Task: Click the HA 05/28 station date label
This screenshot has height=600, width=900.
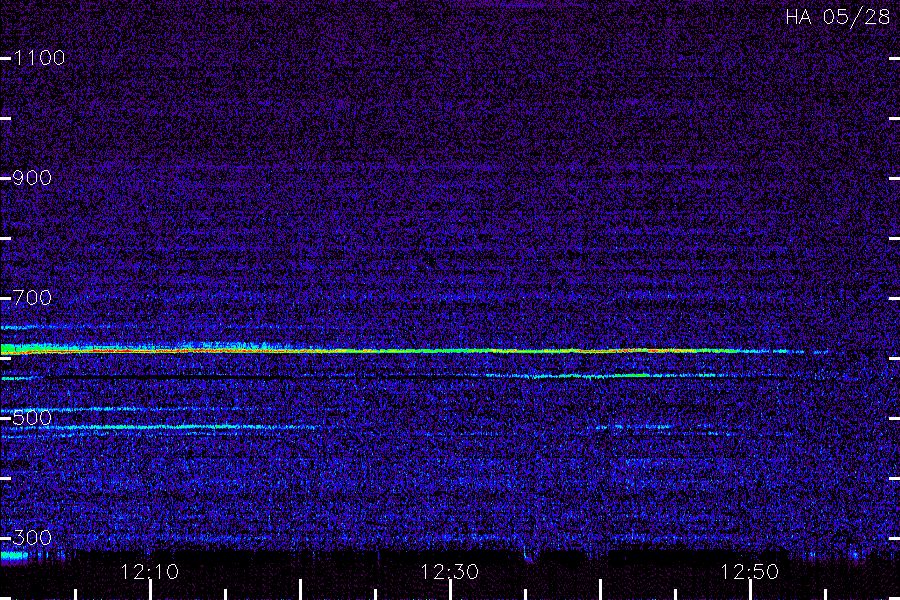Action: tap(837, 17)
